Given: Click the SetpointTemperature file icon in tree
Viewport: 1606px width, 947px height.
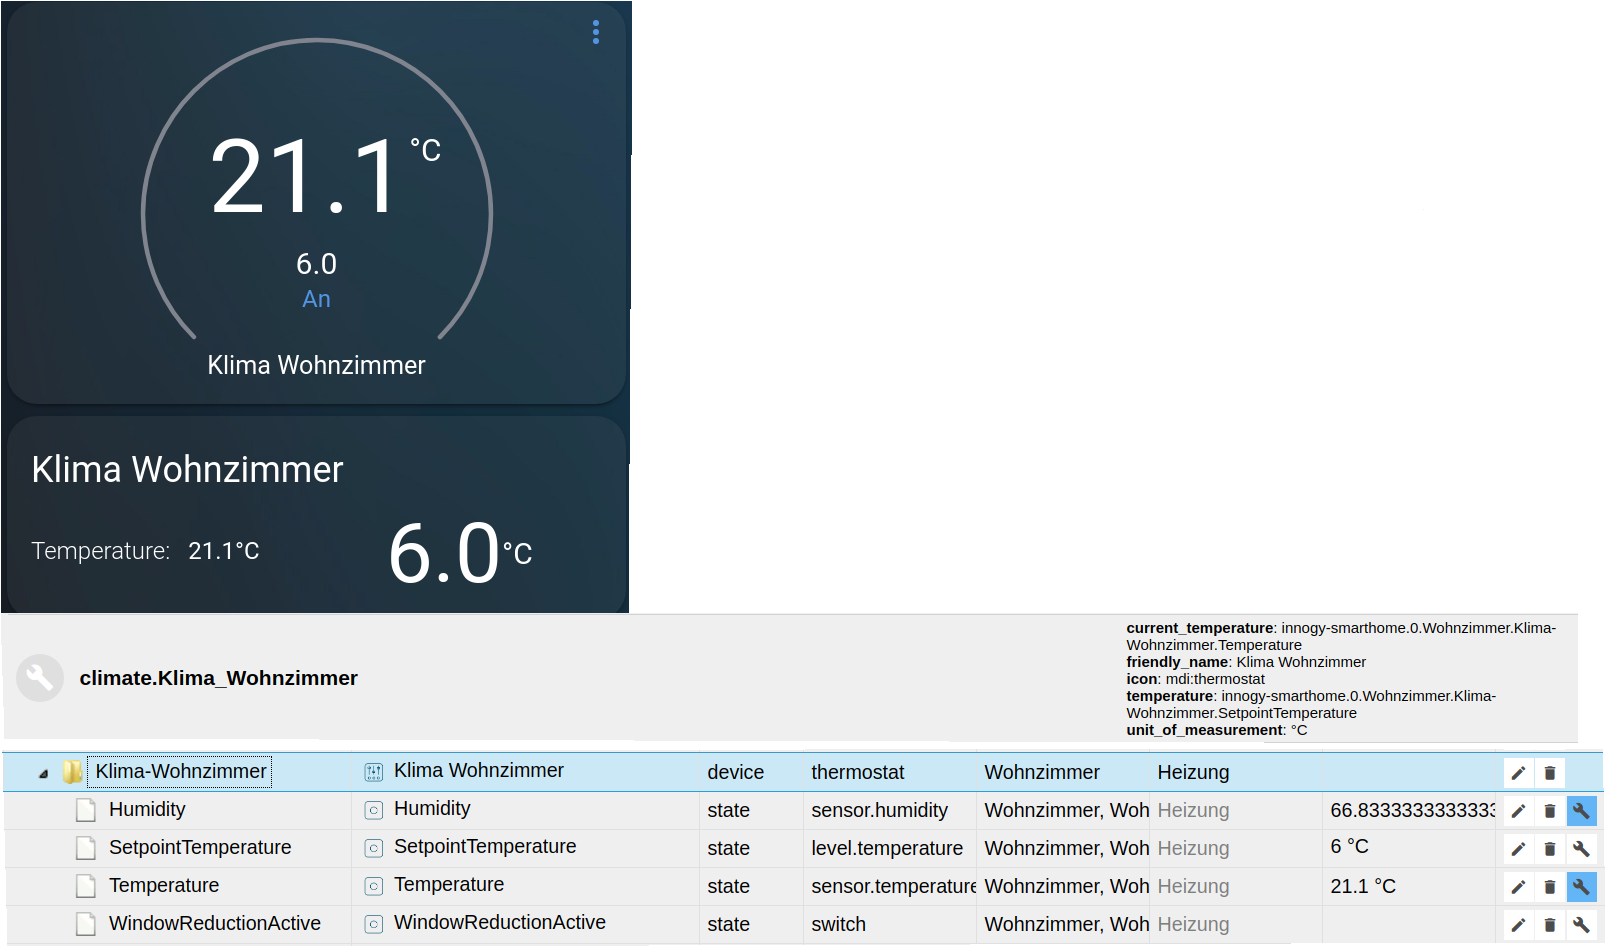Looking at the screenshot, I should (87, 848).
